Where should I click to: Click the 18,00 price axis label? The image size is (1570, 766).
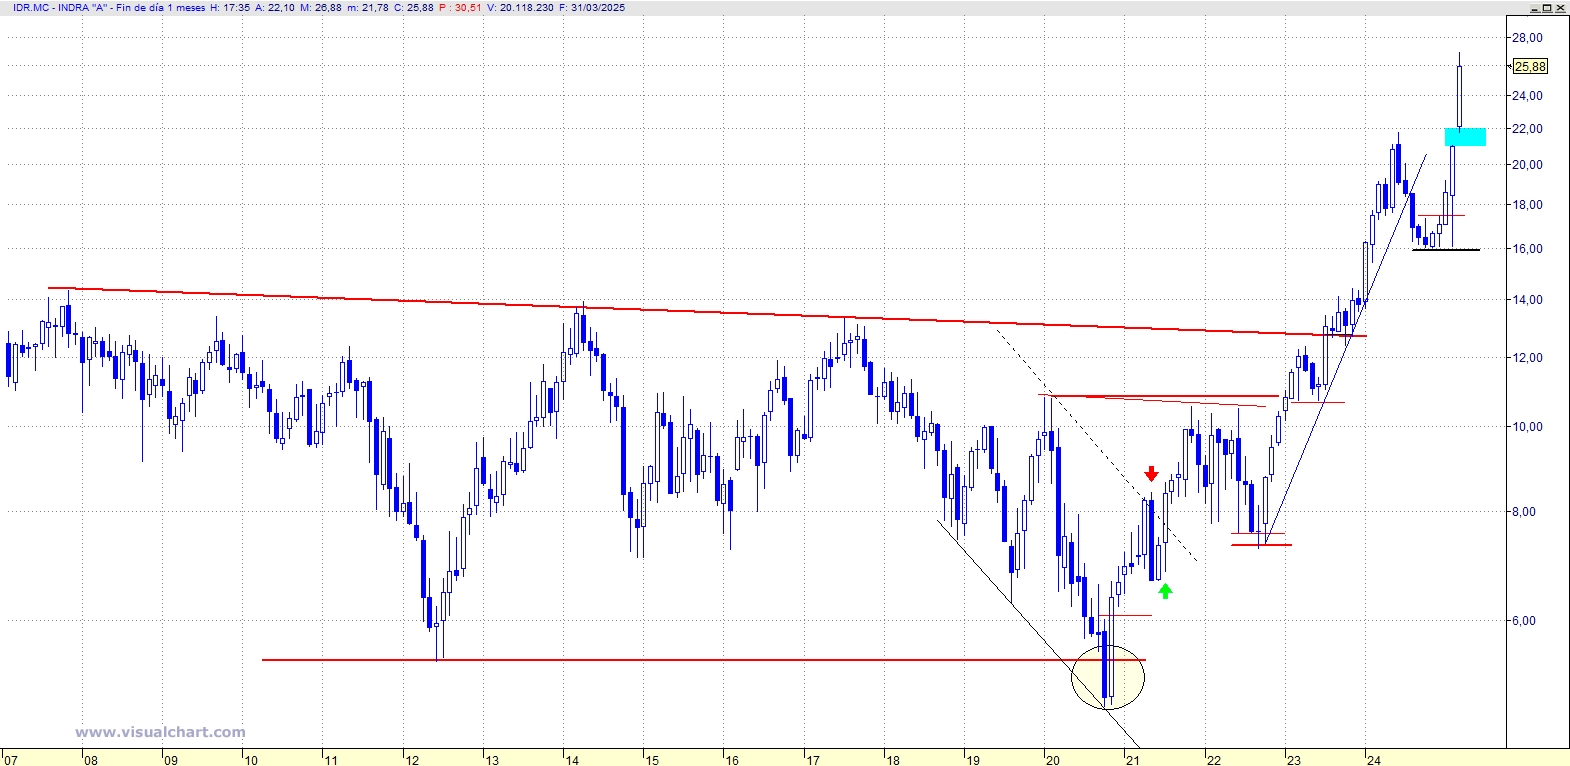tap(1527, 205)
